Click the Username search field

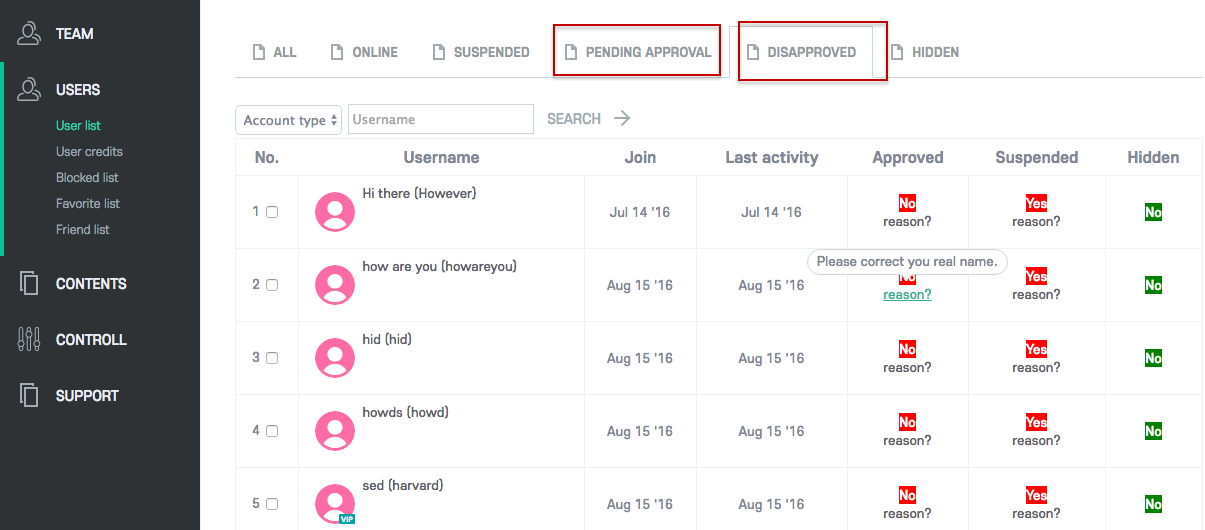440,120
